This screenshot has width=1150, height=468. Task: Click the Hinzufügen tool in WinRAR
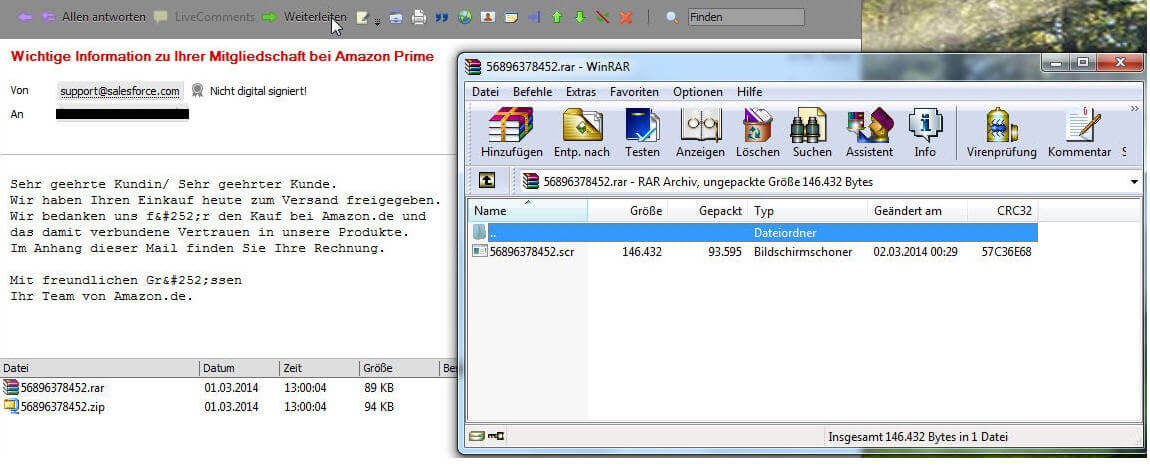coord(512,133)
